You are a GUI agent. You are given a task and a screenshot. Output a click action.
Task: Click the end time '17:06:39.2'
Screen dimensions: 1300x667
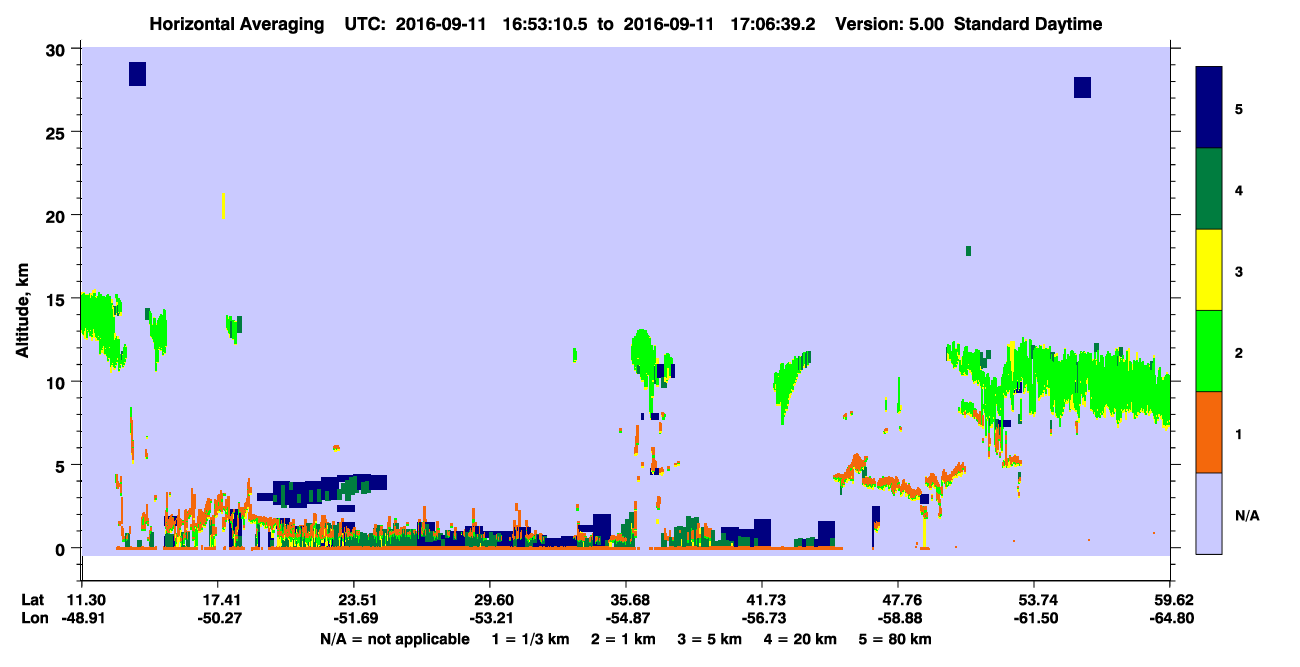tap(771, 24)
